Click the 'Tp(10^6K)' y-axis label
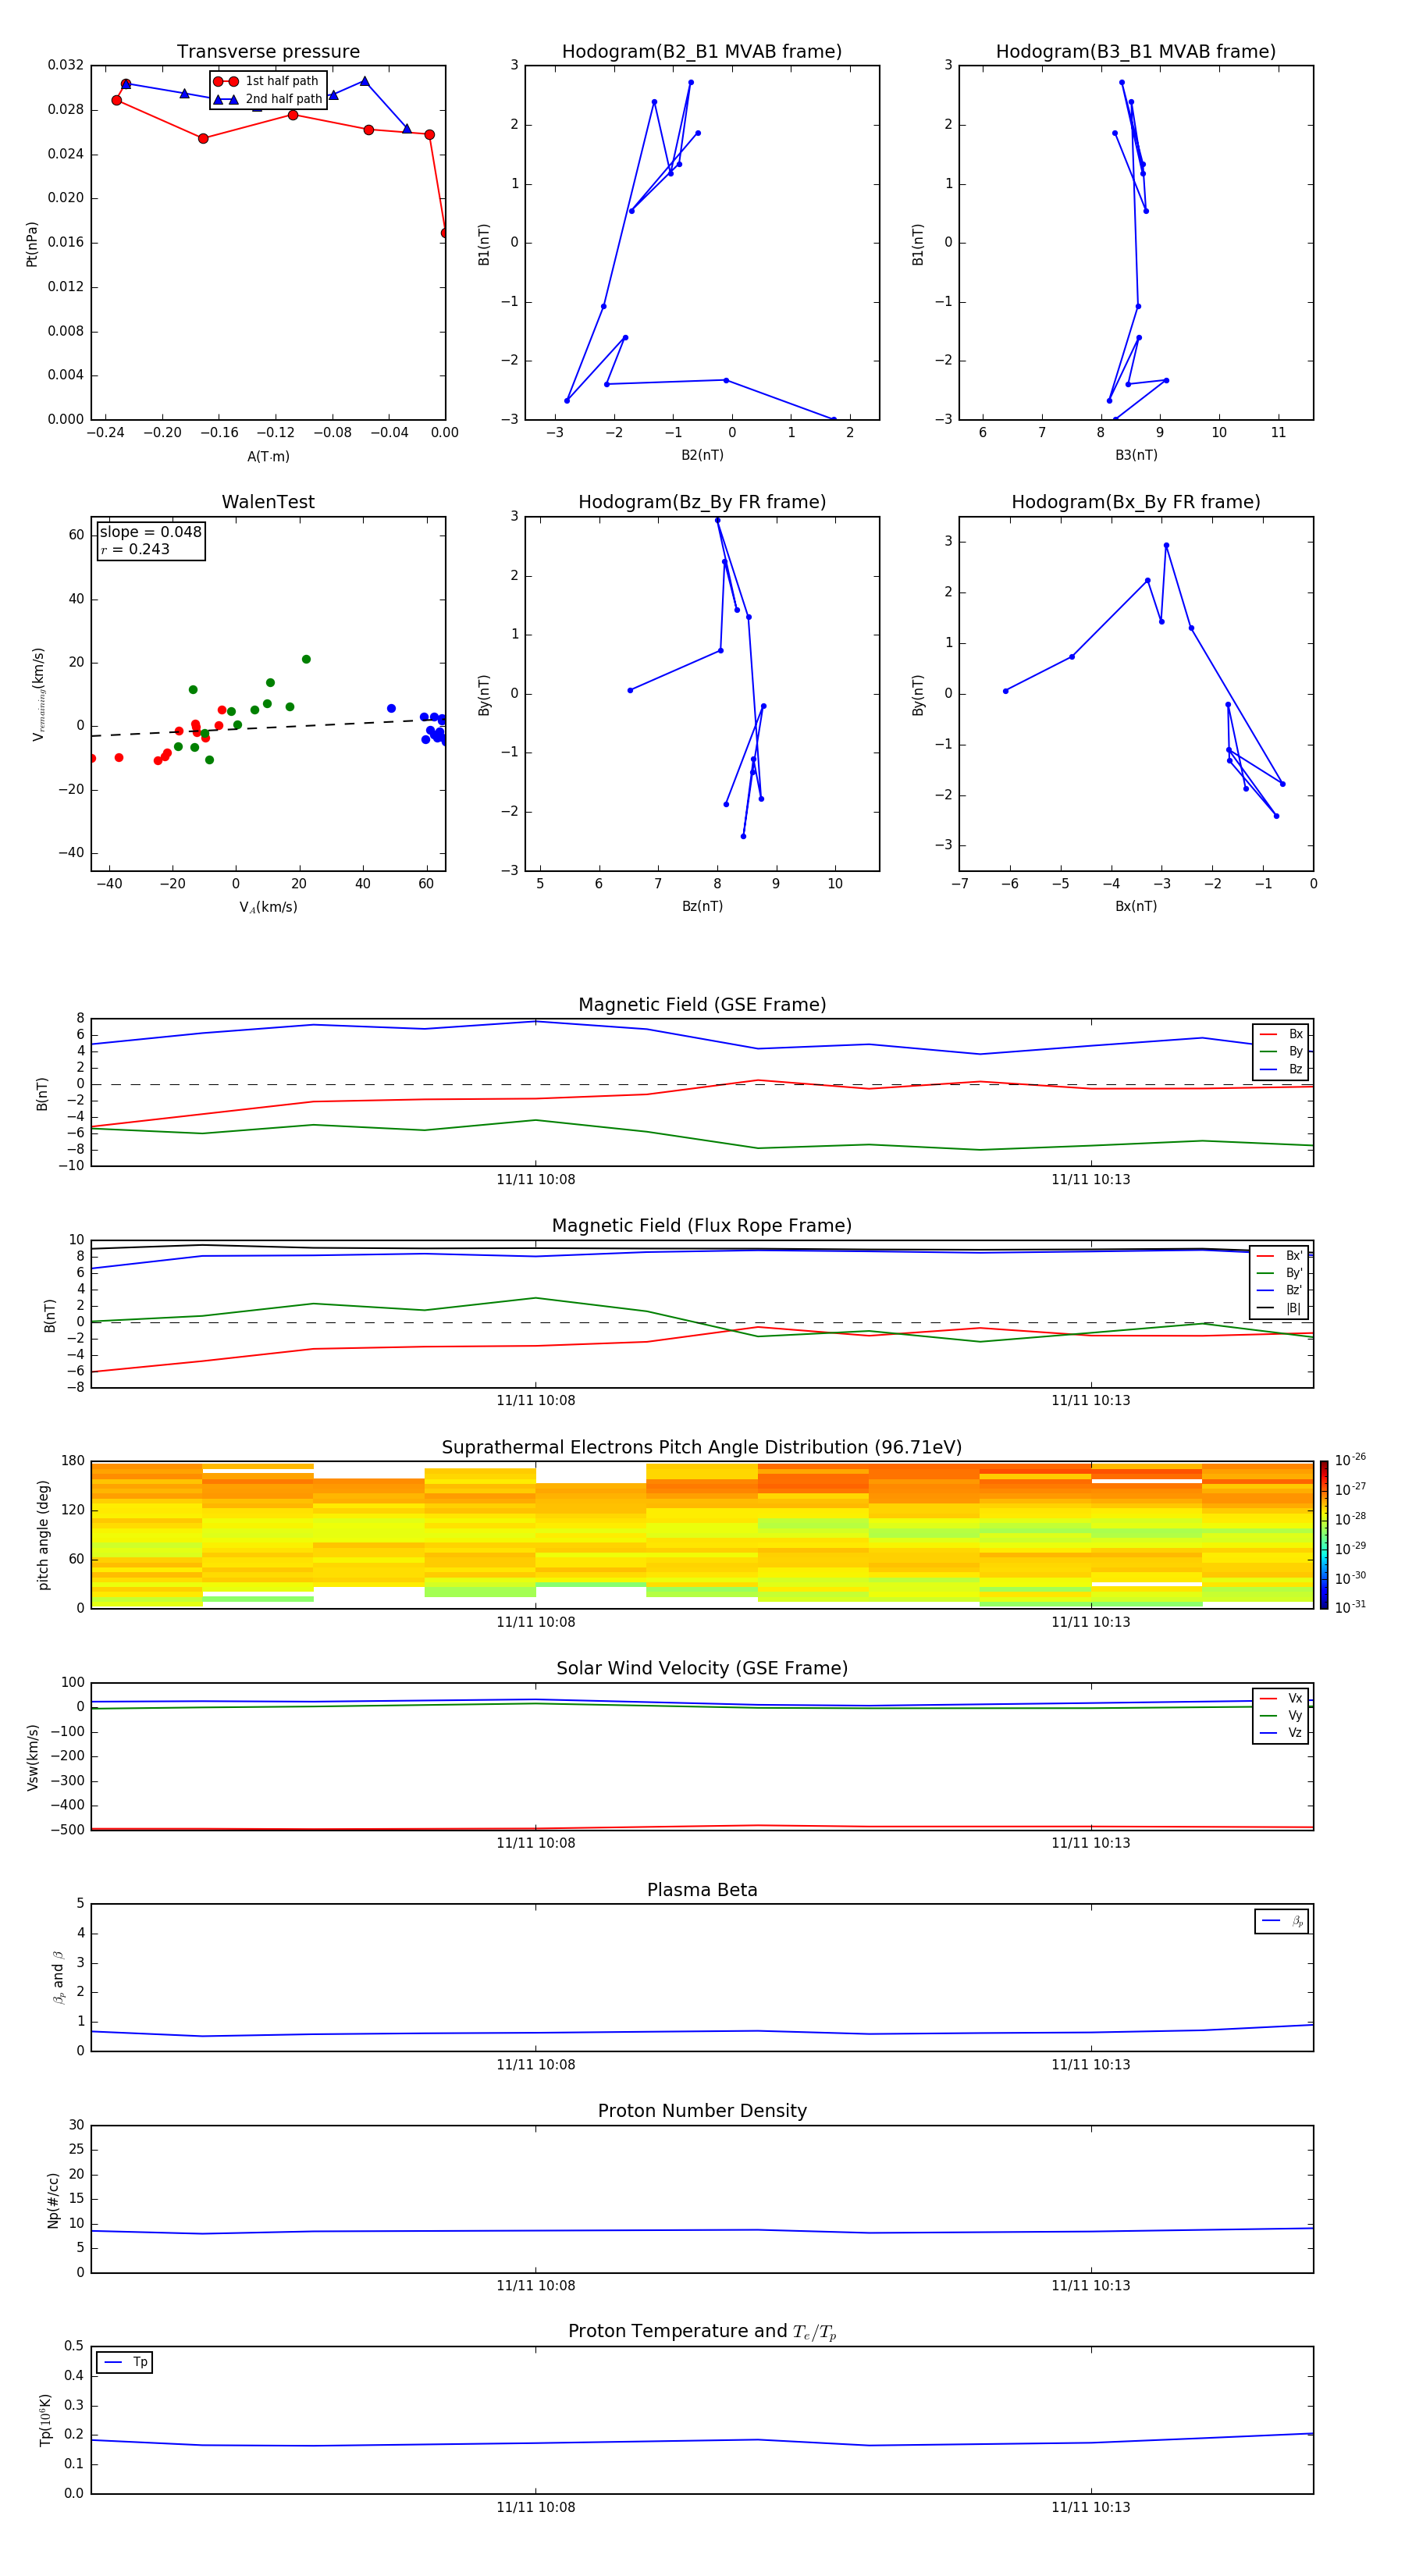 tap(45, 2420)
